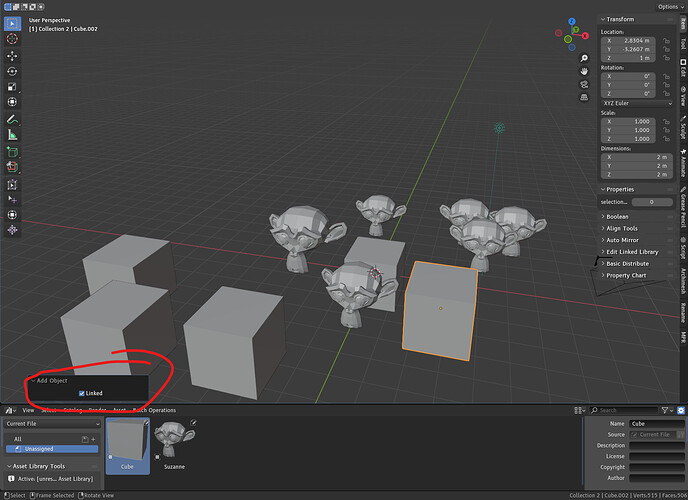
Task: Open the XYZ Euler rotation mode dropdown
Action: pyautogui.click(x=637, y=103)
